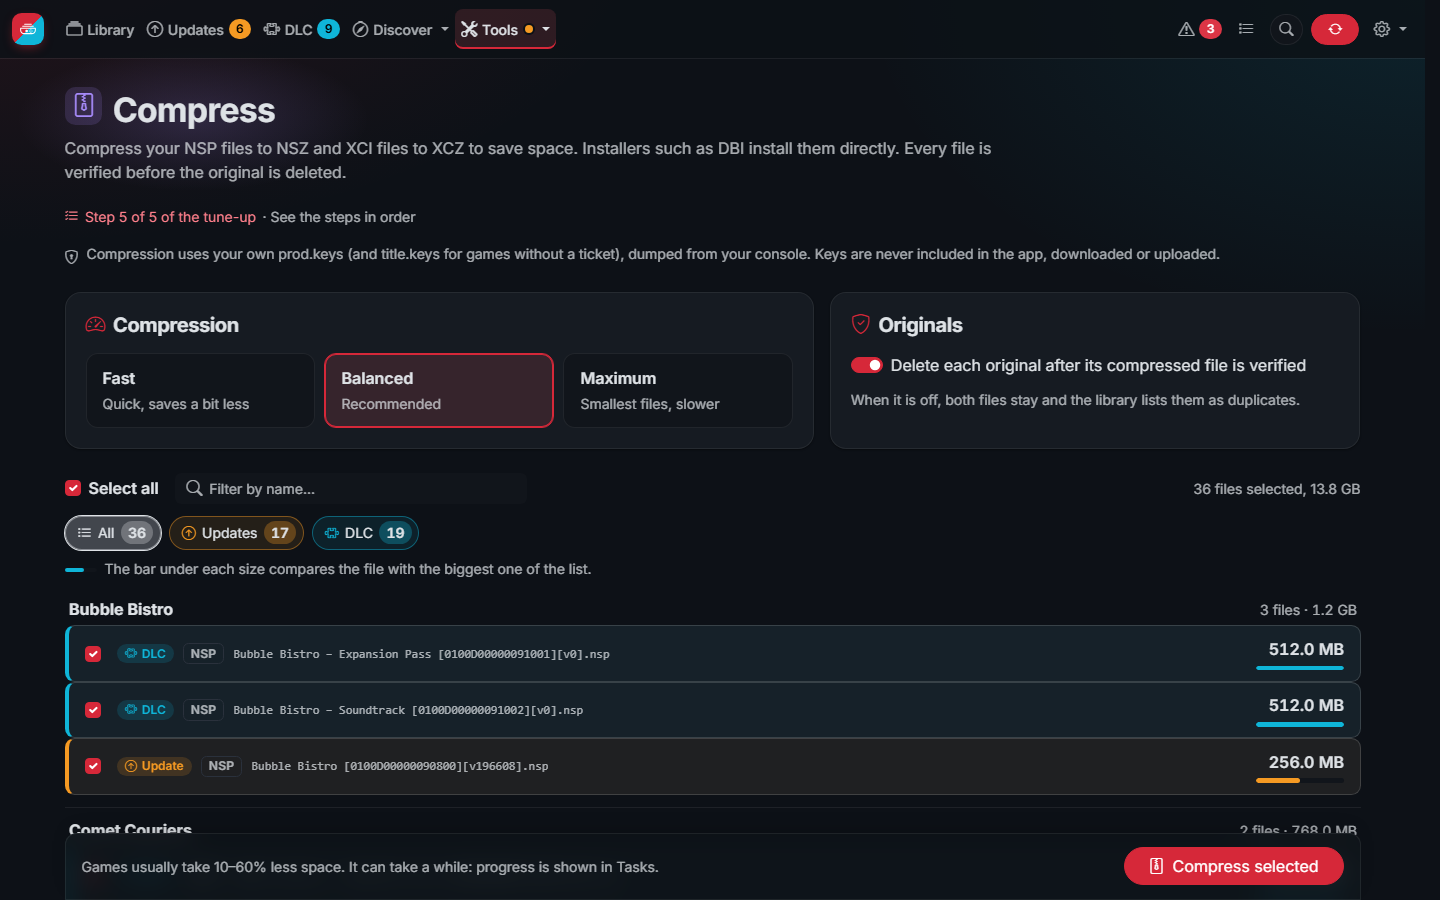Filter list by Updates 17 chip

(236, 533)
